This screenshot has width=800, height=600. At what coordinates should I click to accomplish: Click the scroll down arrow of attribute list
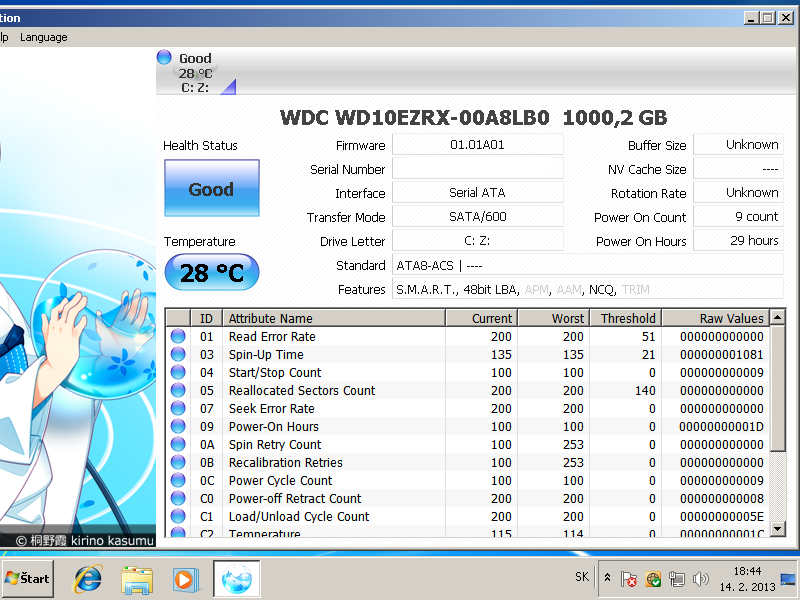[x=777, y=528]
